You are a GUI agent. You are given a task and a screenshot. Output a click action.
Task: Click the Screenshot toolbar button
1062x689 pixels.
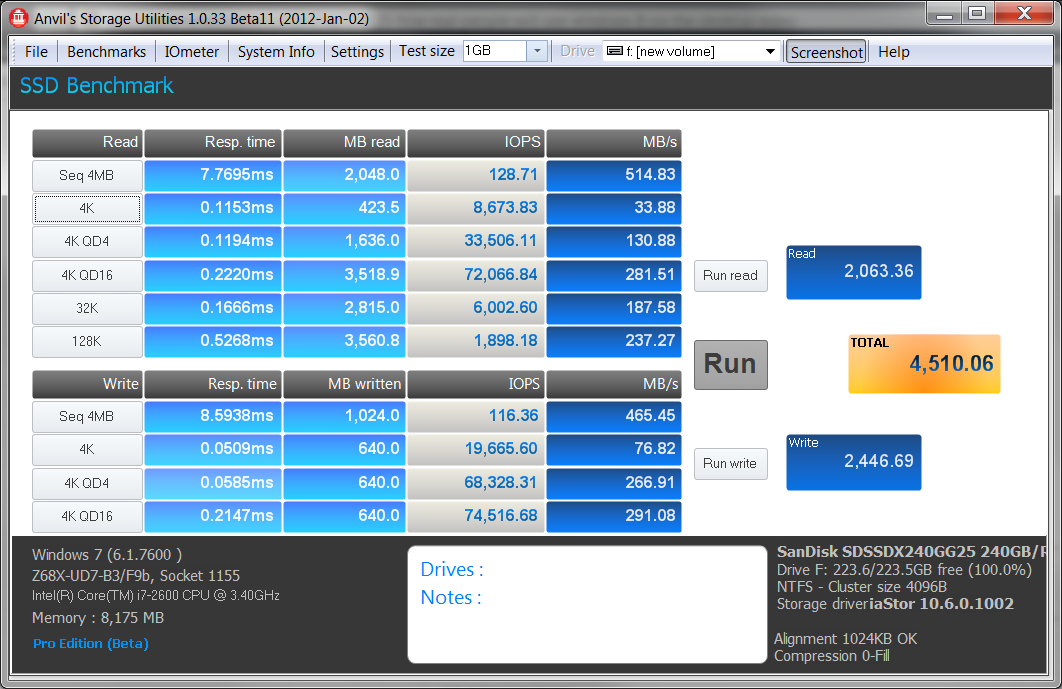pos(826,52)
